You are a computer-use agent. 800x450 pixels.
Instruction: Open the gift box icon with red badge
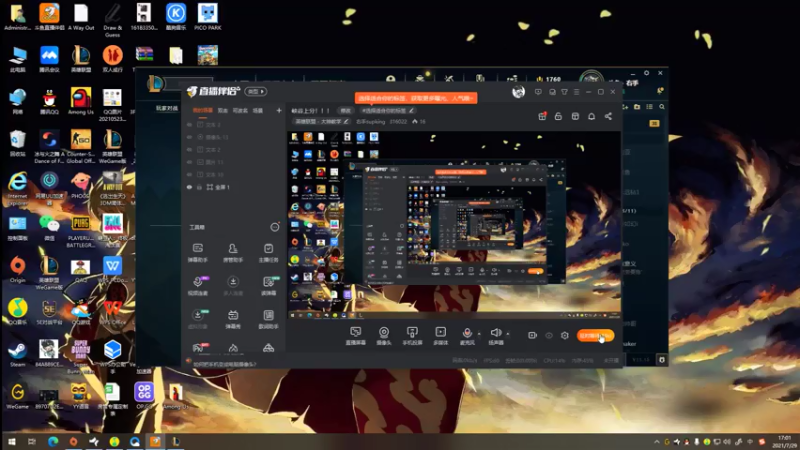pyautogui.click(x=542, y=116)
